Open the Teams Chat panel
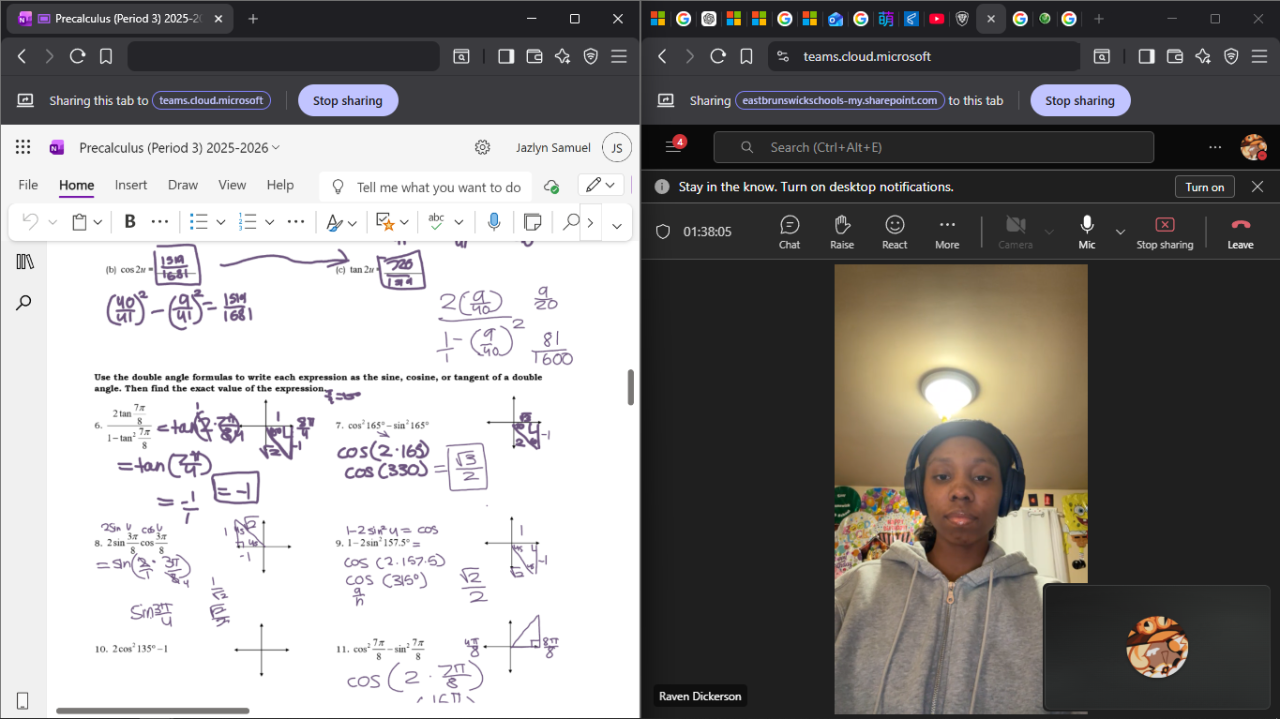 [x=789, y=231]
